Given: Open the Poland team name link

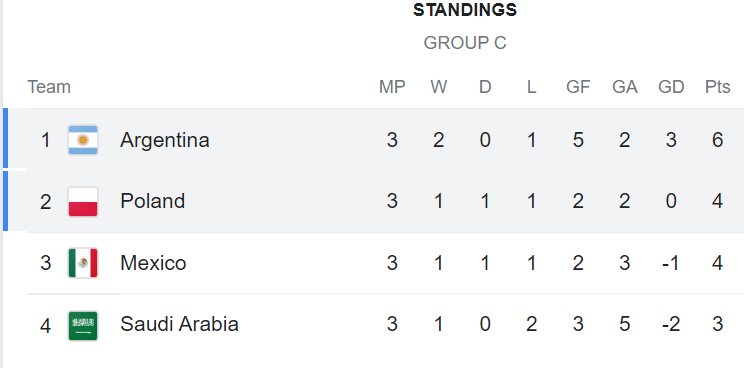Looking at the screenshot, I should [x=152, y=201].
